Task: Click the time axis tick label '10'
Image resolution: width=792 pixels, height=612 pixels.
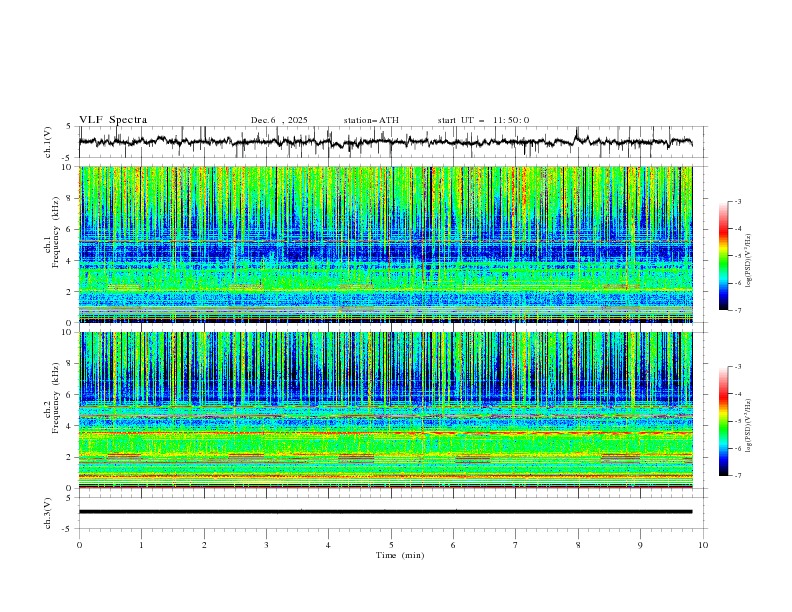Action: tap(703, 545)
